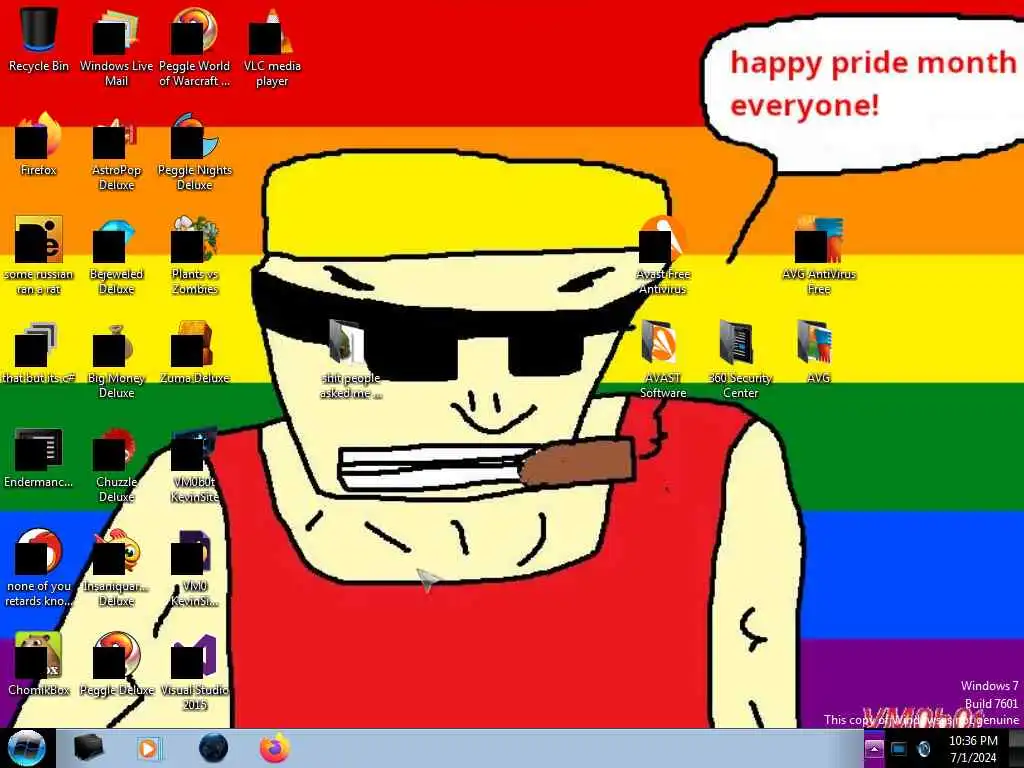
Task: Click the monitor icon in the system tray
Action: [x=899, y=749]
